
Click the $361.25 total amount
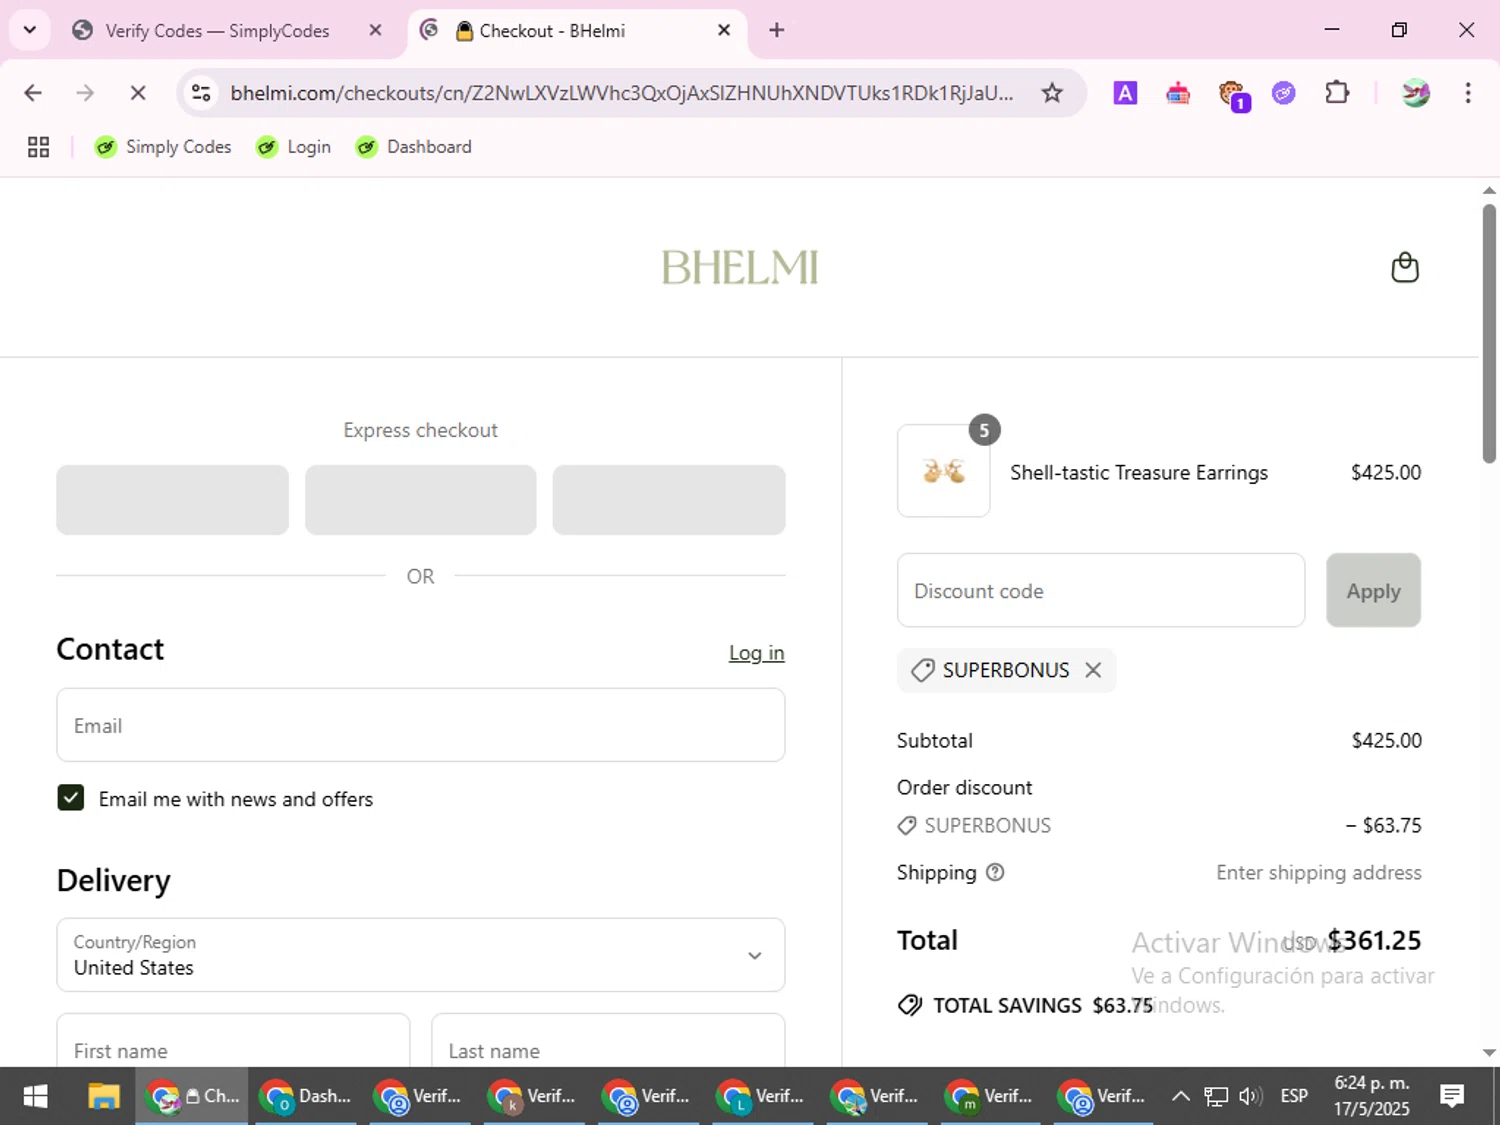(x=1374, y=940)
